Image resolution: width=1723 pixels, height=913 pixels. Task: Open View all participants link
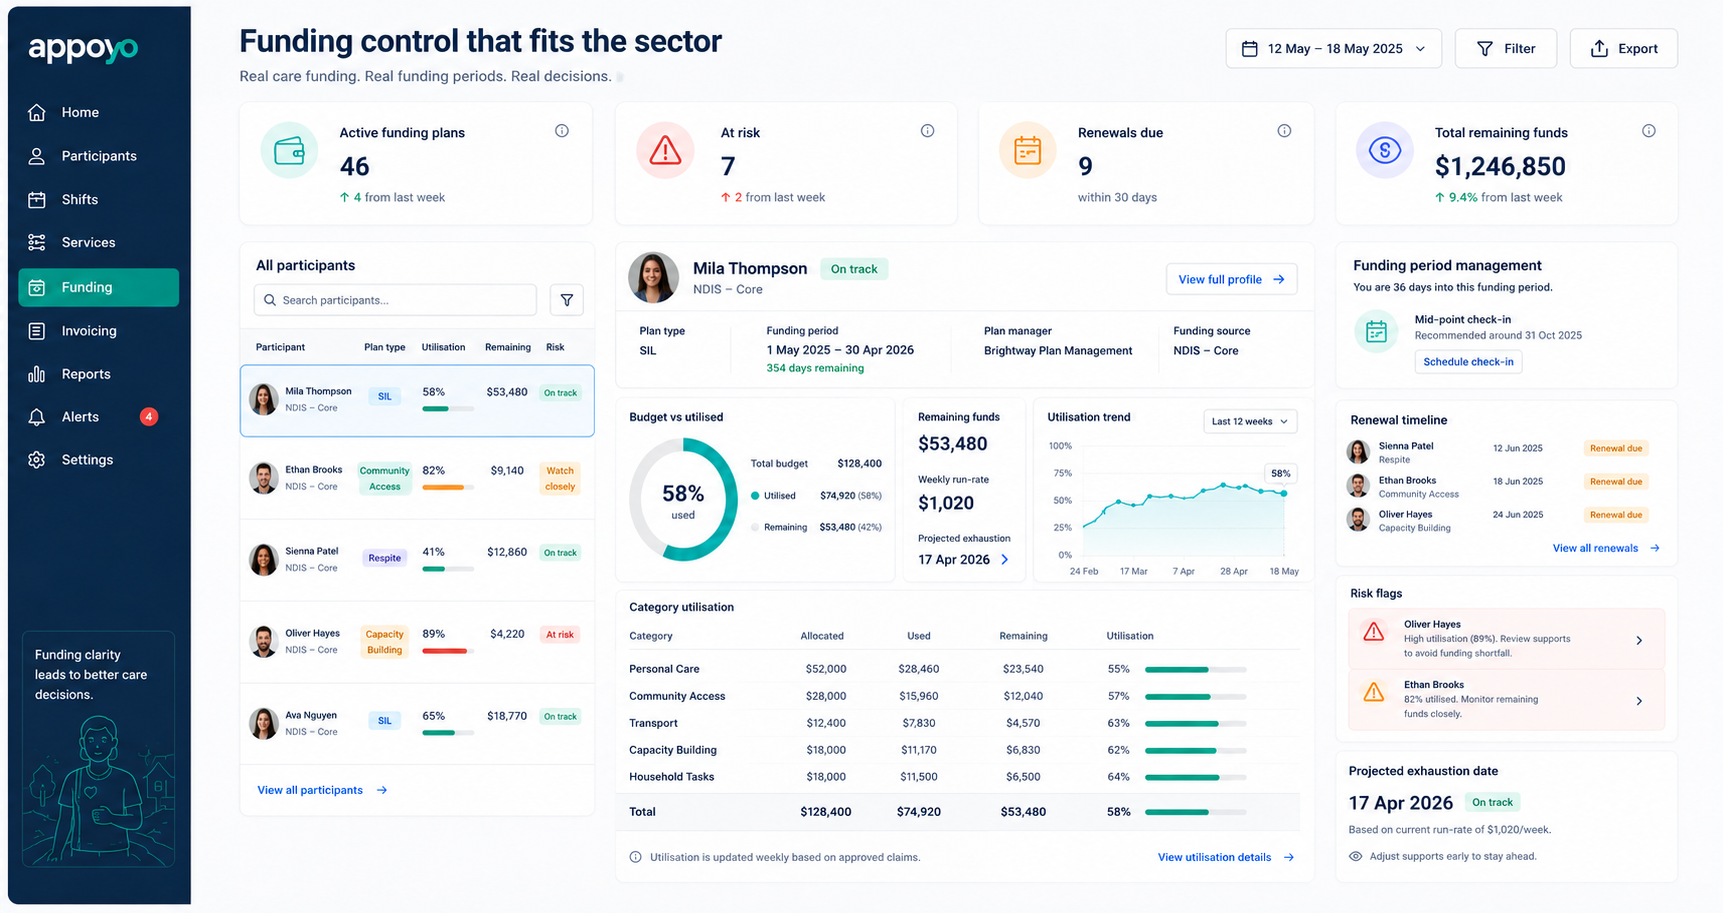pos(322,790)
